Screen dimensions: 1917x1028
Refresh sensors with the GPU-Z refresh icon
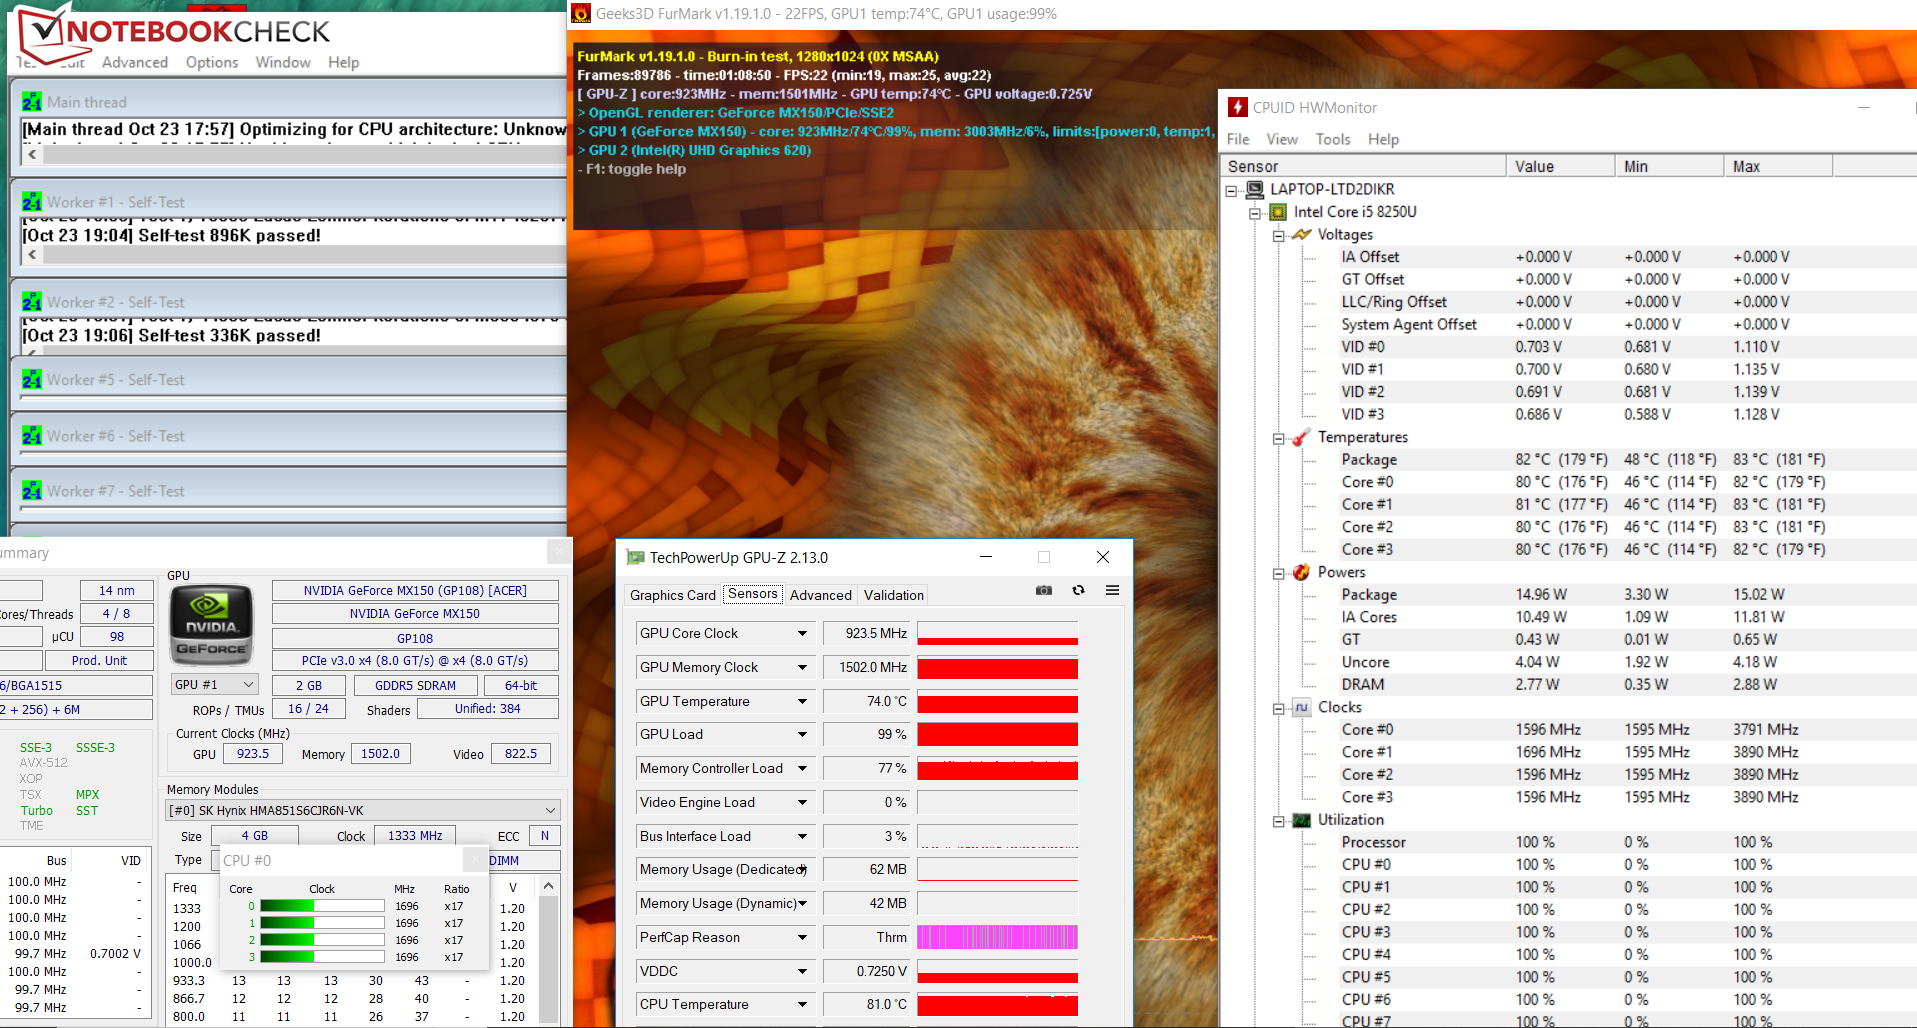click(1078, 590)
